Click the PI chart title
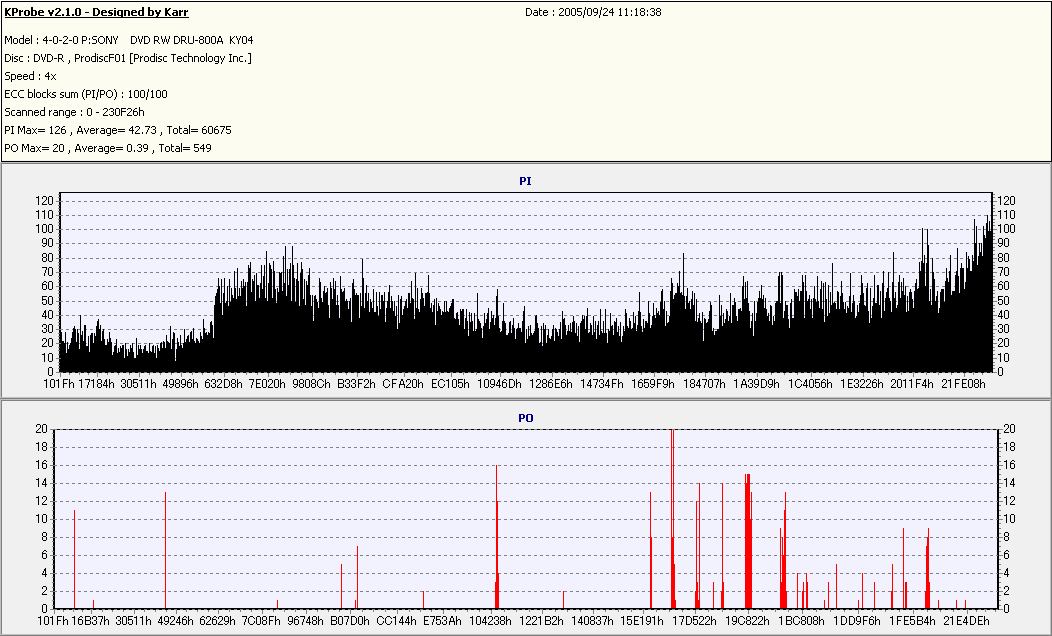The height and width of the screenshot is (636, 1052). pos(525,181)
